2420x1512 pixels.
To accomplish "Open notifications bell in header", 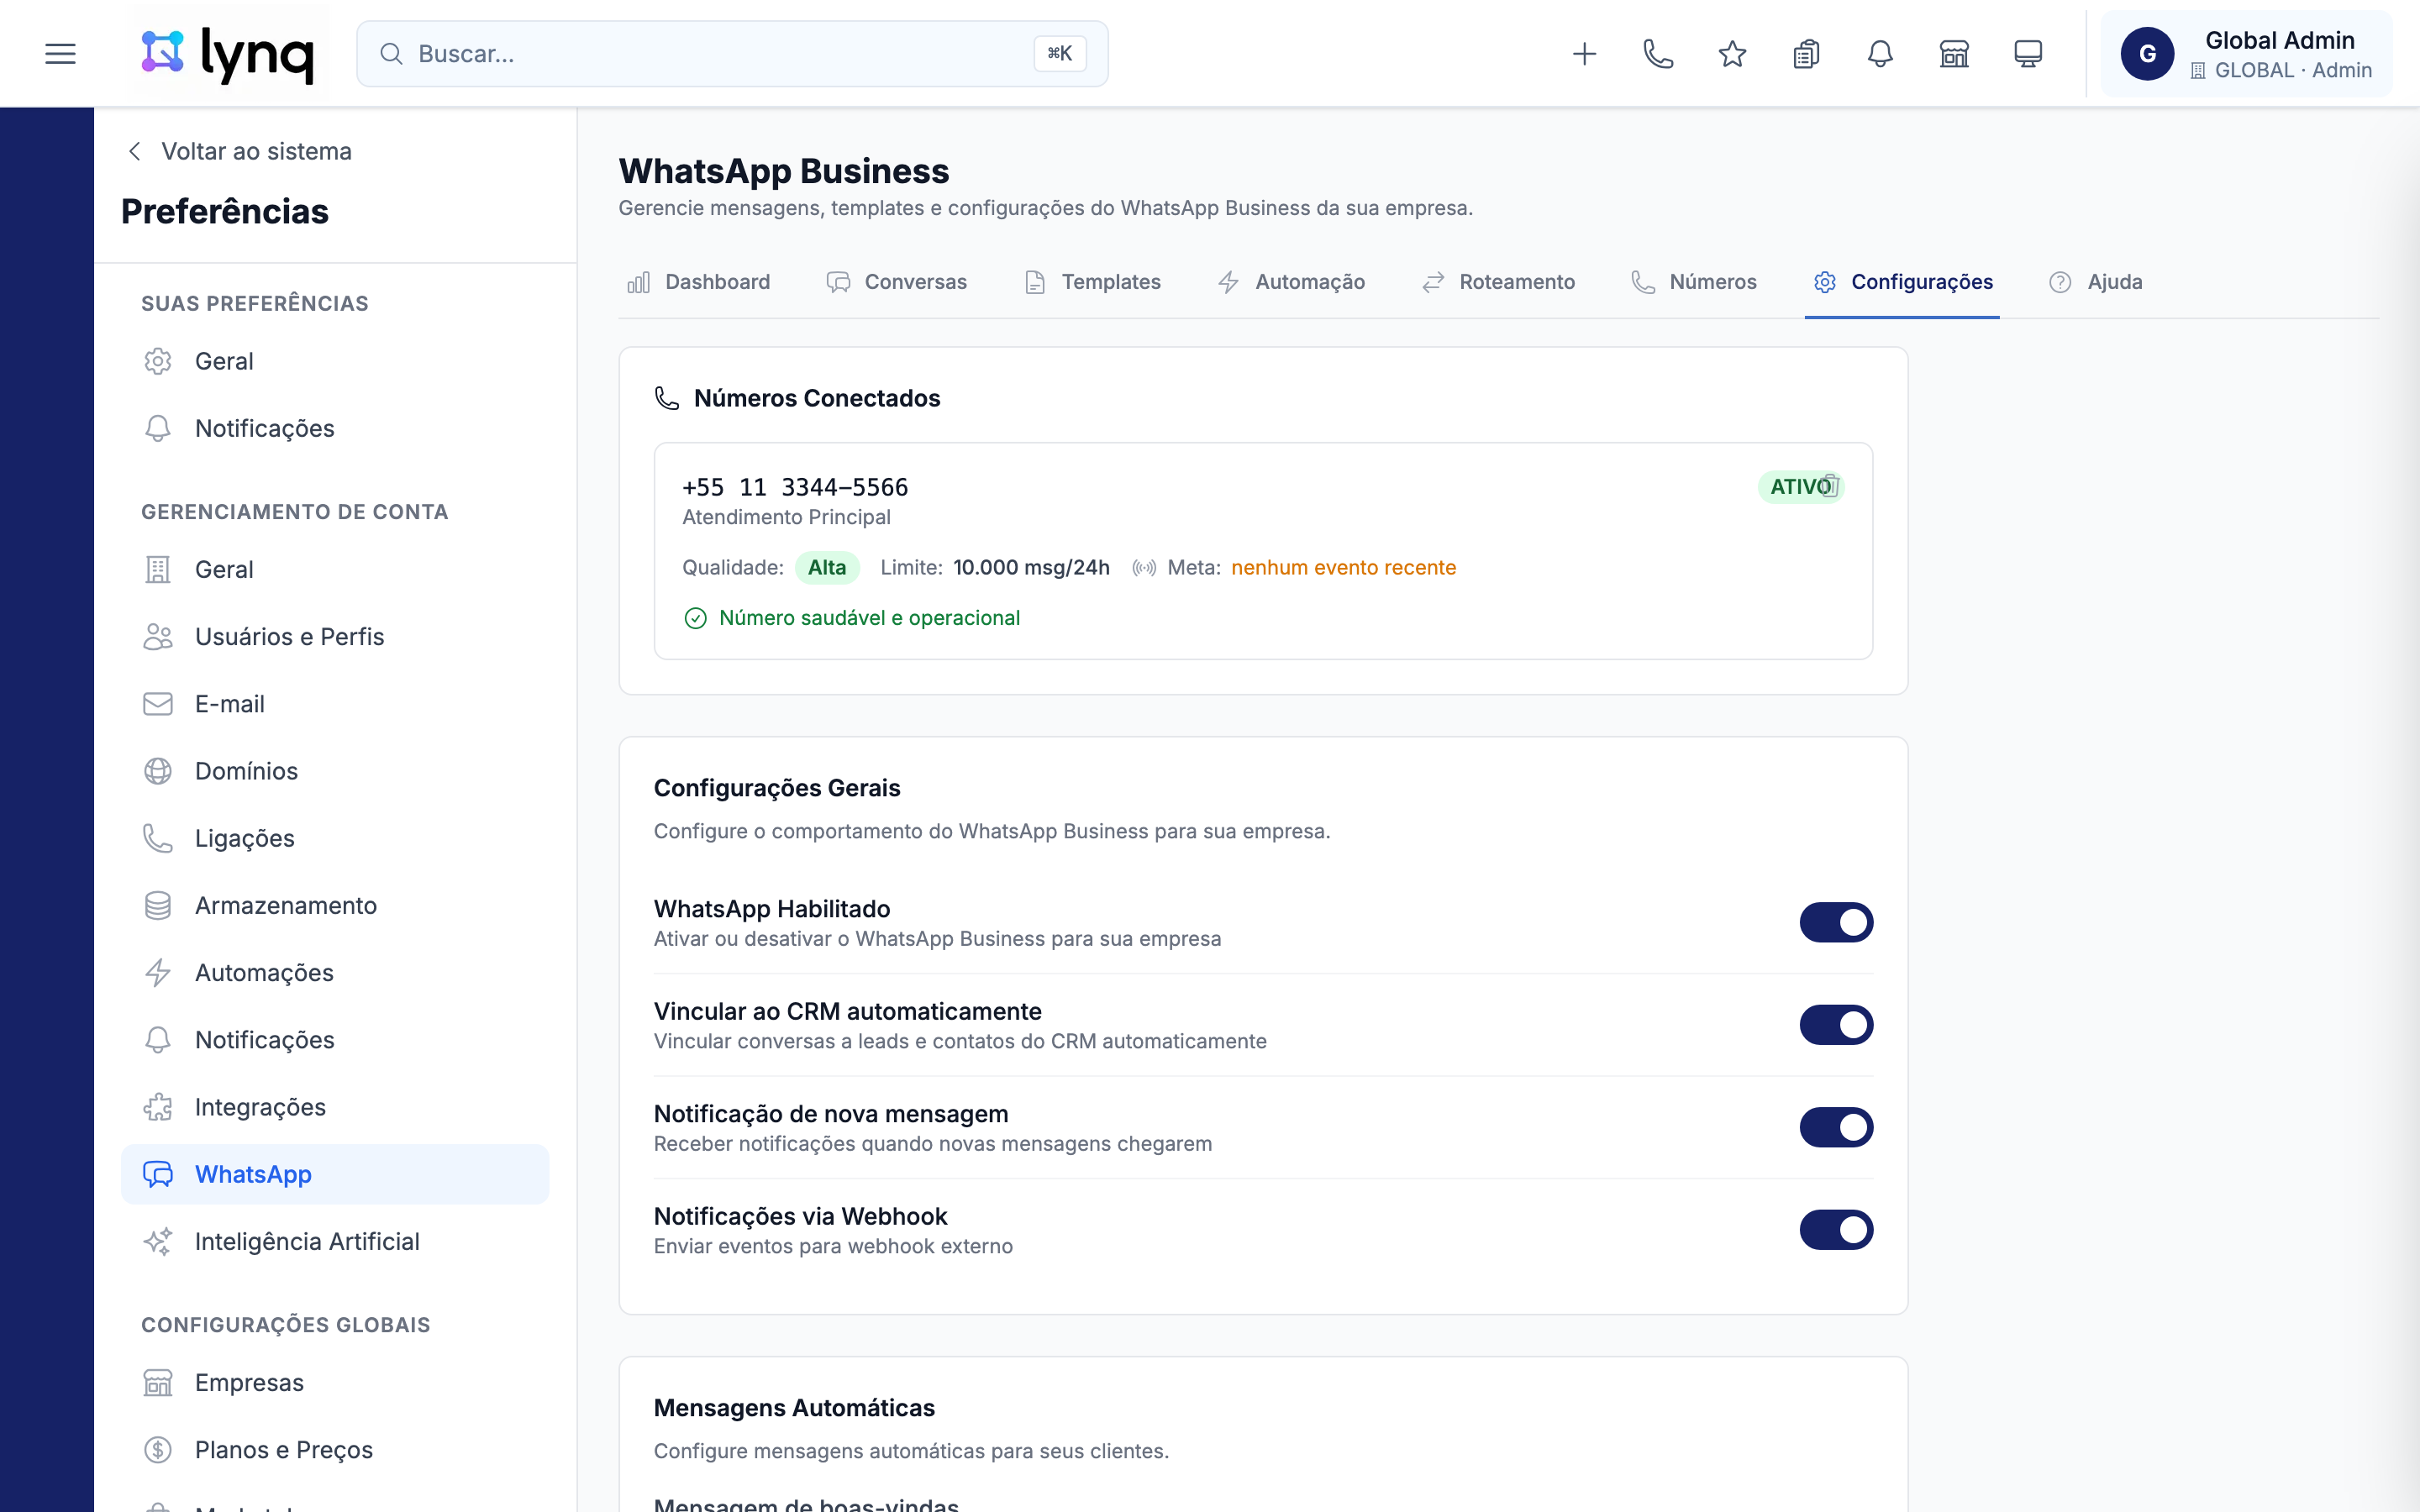I will tap(1880, 54).
